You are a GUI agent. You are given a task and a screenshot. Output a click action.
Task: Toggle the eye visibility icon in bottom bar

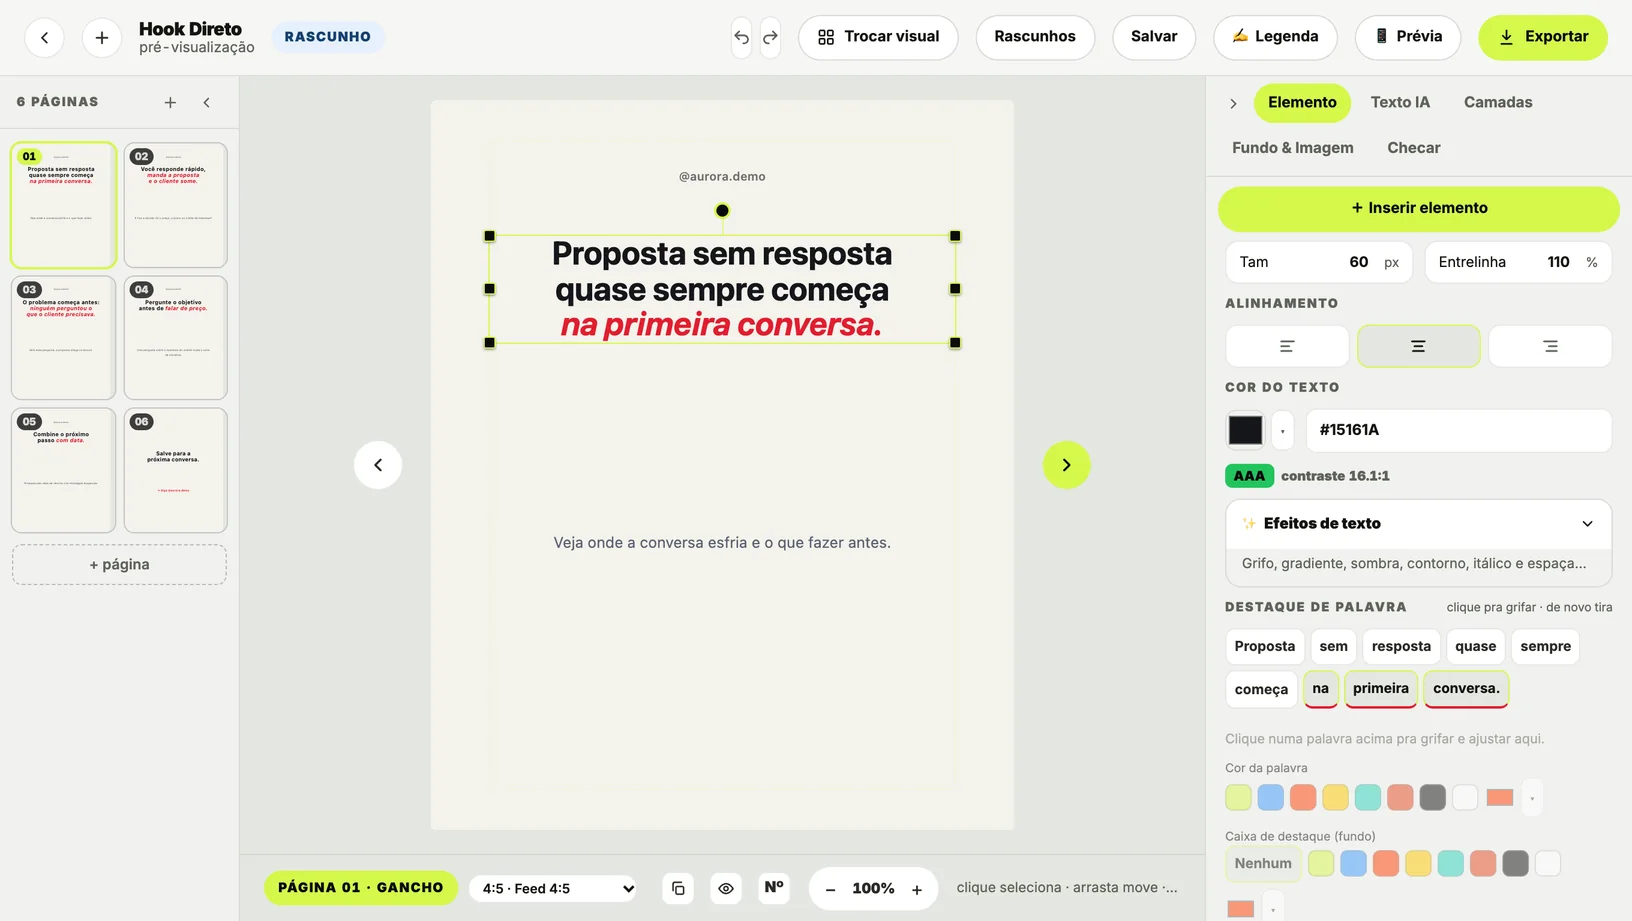(726, 888)
